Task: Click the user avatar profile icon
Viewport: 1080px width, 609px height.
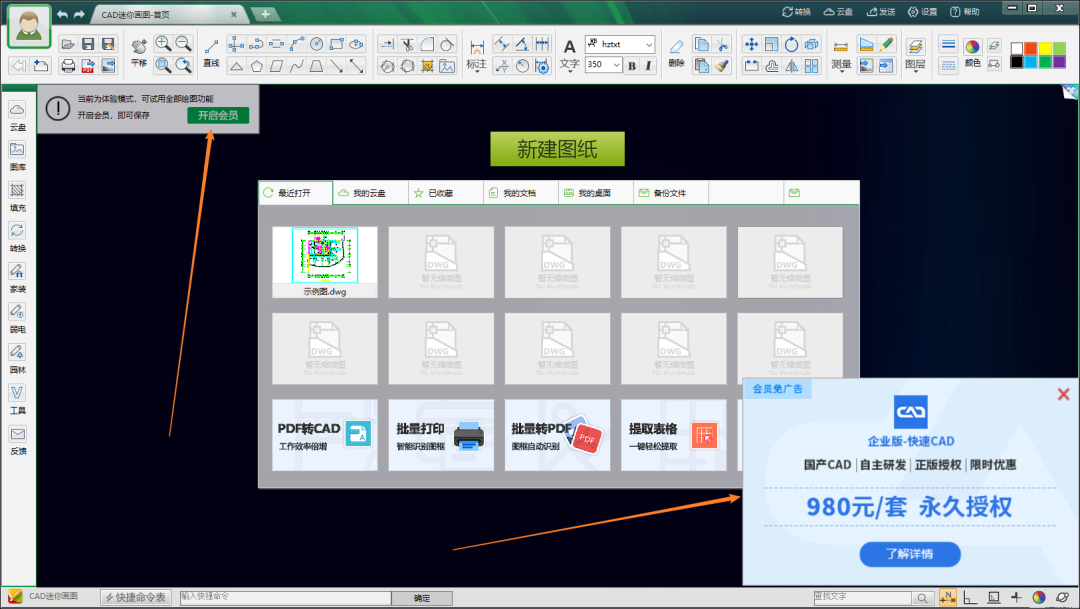Action: (29, 27)
